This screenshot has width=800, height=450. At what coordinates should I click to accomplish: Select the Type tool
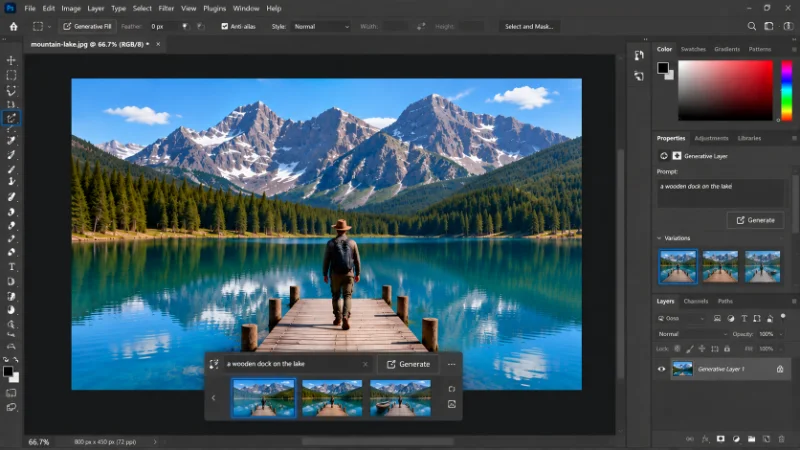(11, 267)
